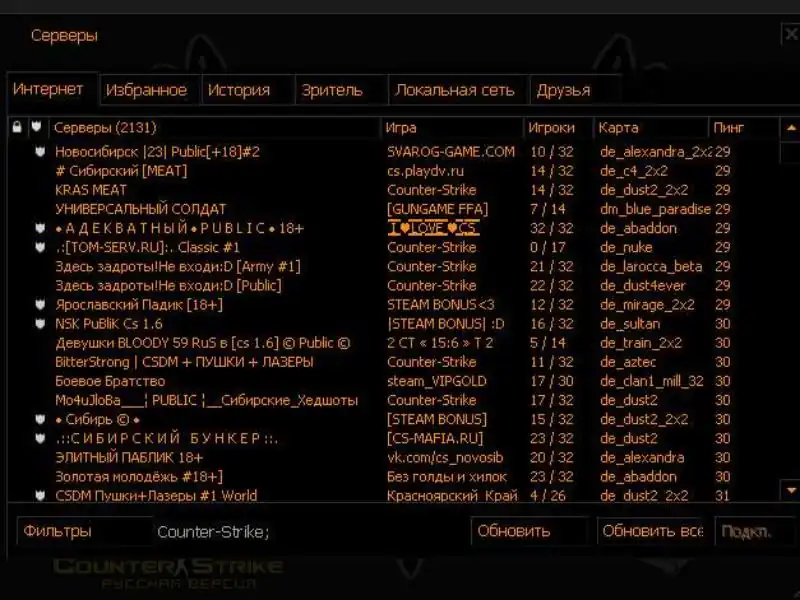Open the История tab
Screen dimensions: 800x600
point(247,90)
